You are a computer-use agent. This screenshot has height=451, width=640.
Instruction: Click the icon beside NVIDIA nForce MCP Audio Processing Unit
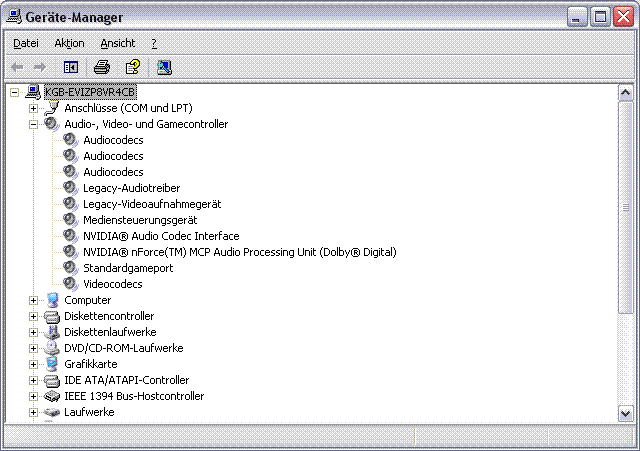(71, 252)
